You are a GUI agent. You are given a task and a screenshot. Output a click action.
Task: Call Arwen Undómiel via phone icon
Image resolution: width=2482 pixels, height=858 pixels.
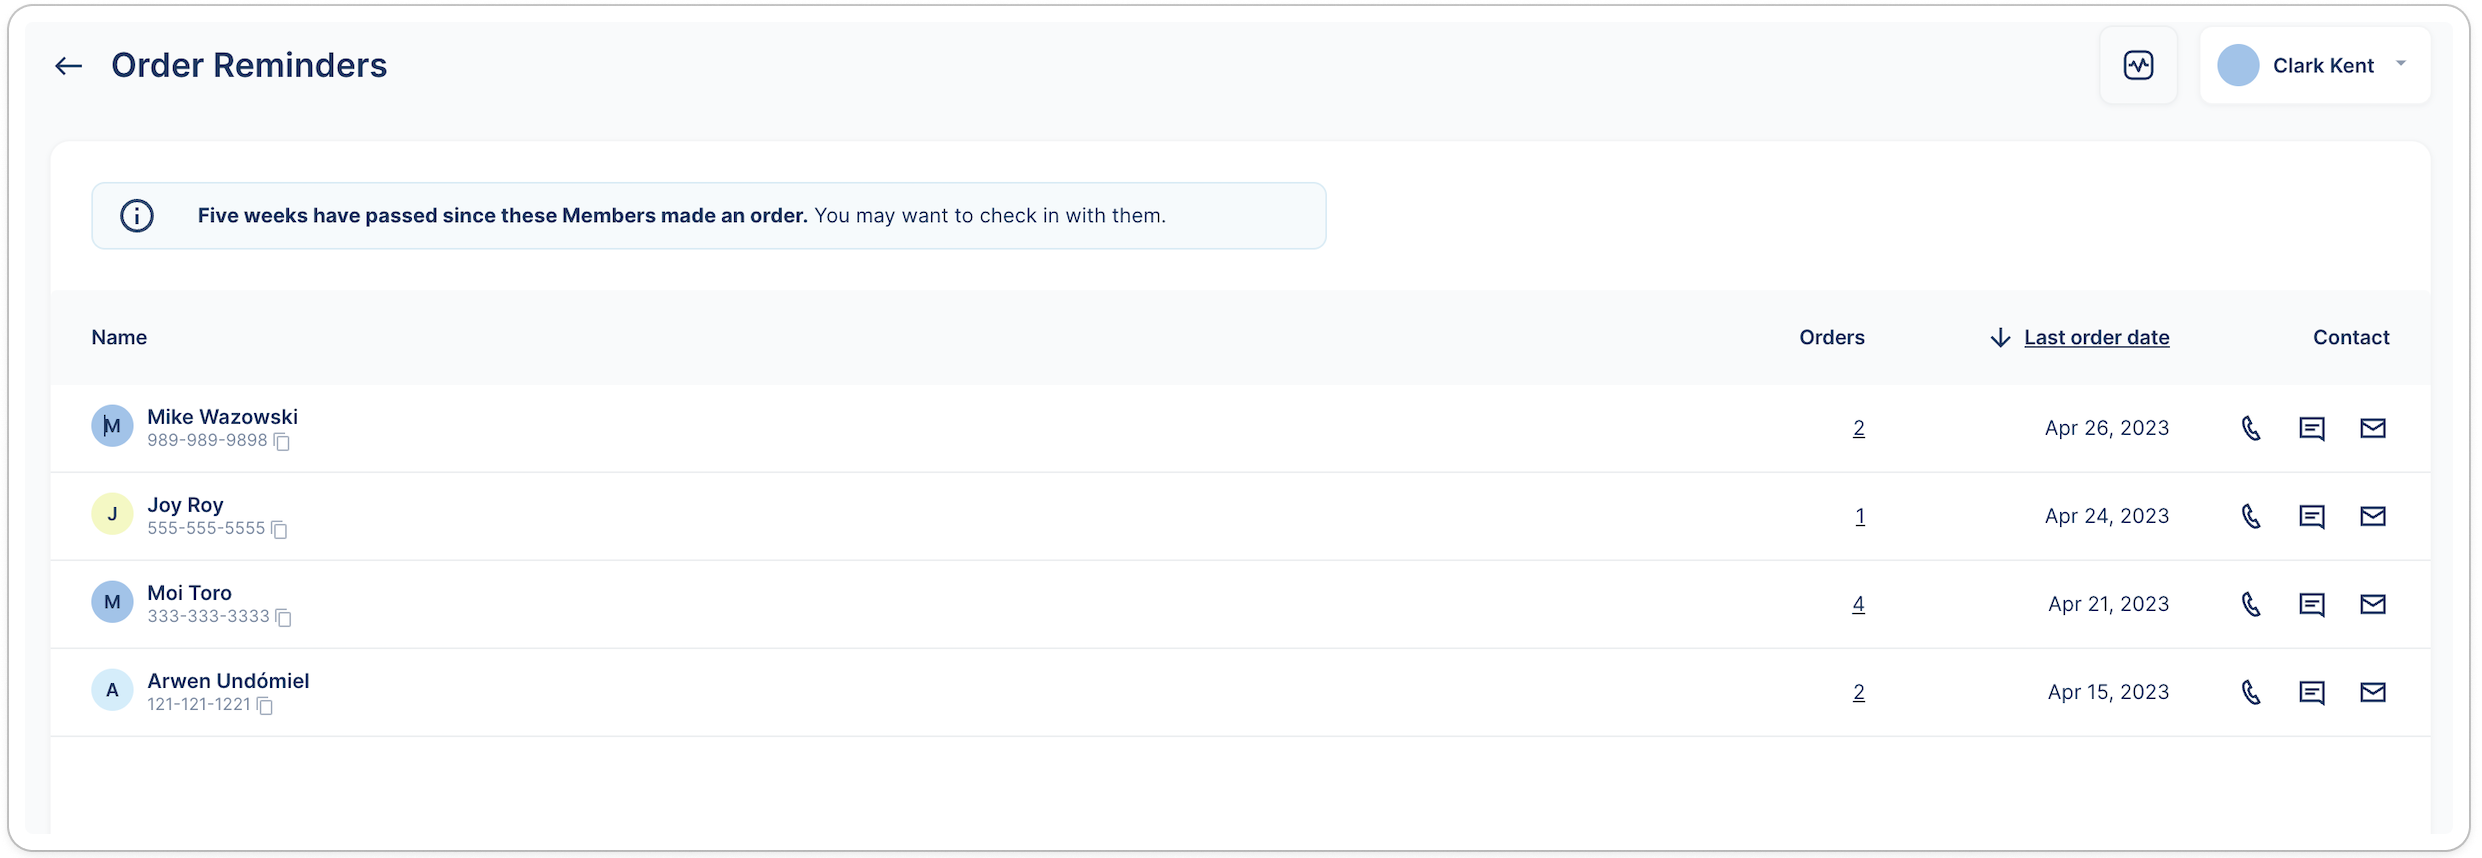click(2251, 692)
